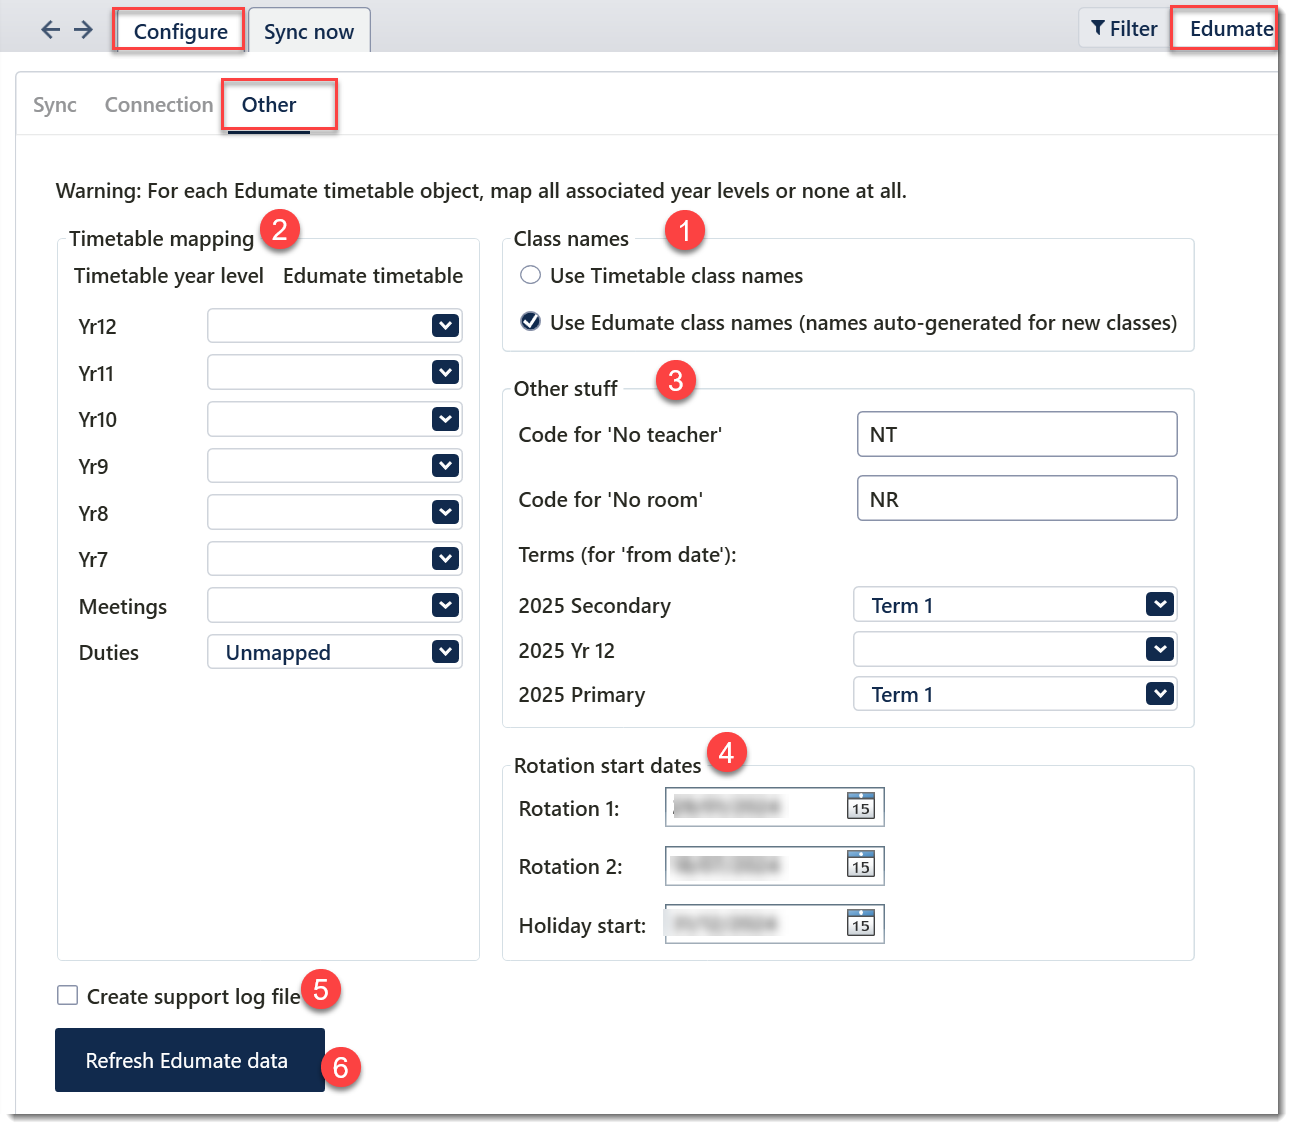The width and height of the screenshot is (1293, 1129).
Task: Click the Code for 'No teacher' field
Action: click(x=1017, y=434)
